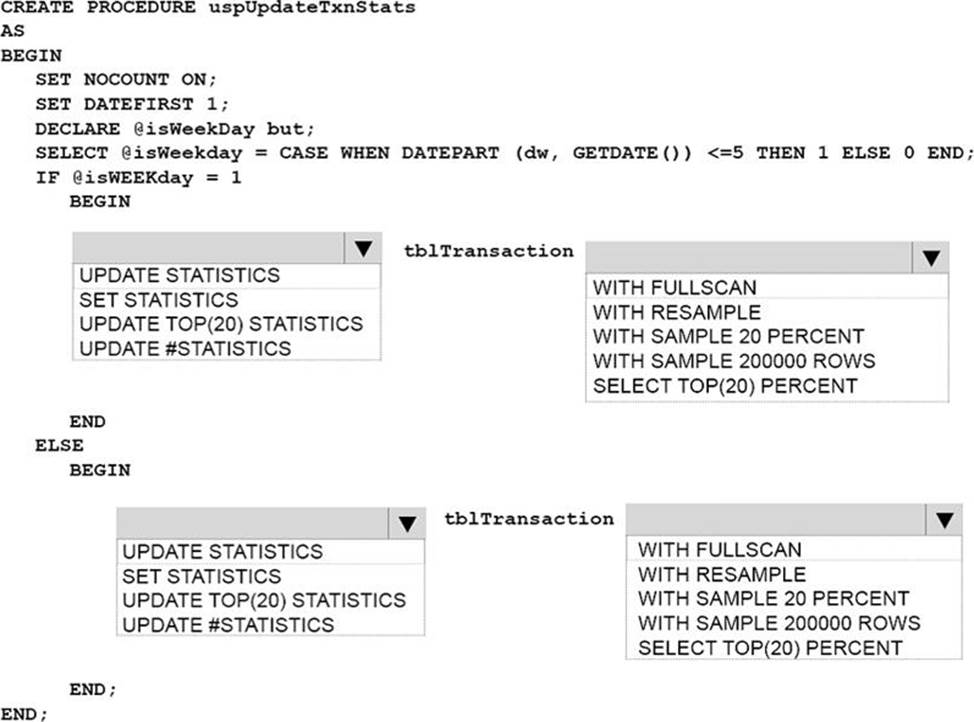Viewport: 974px width, 722px height.
Task: Choose UPDATE STATISTICS in the IF block list
Action: tap(179, 275)
